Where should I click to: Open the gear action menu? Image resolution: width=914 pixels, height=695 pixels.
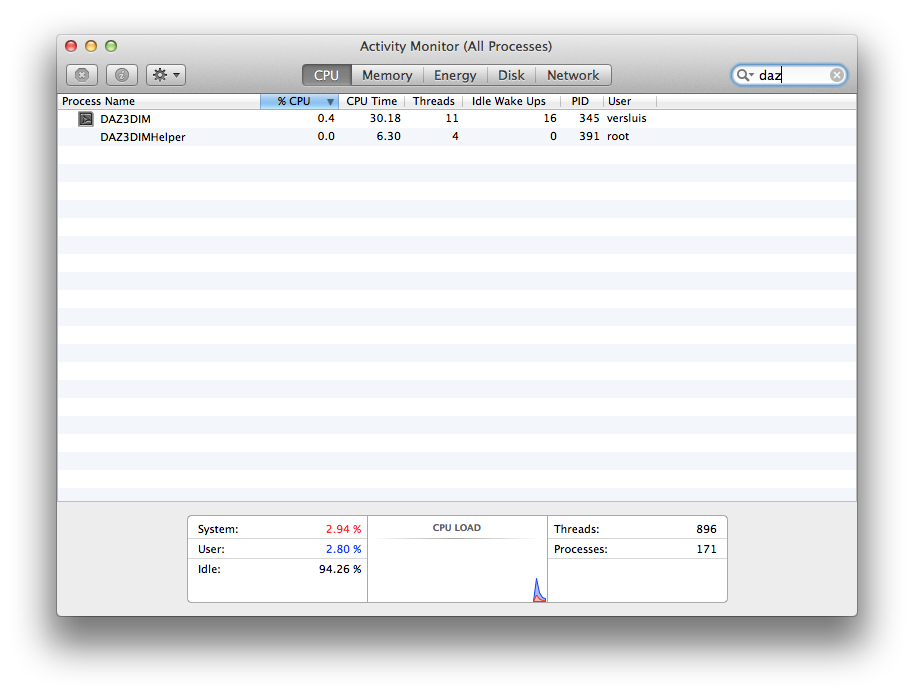(166, 75)
